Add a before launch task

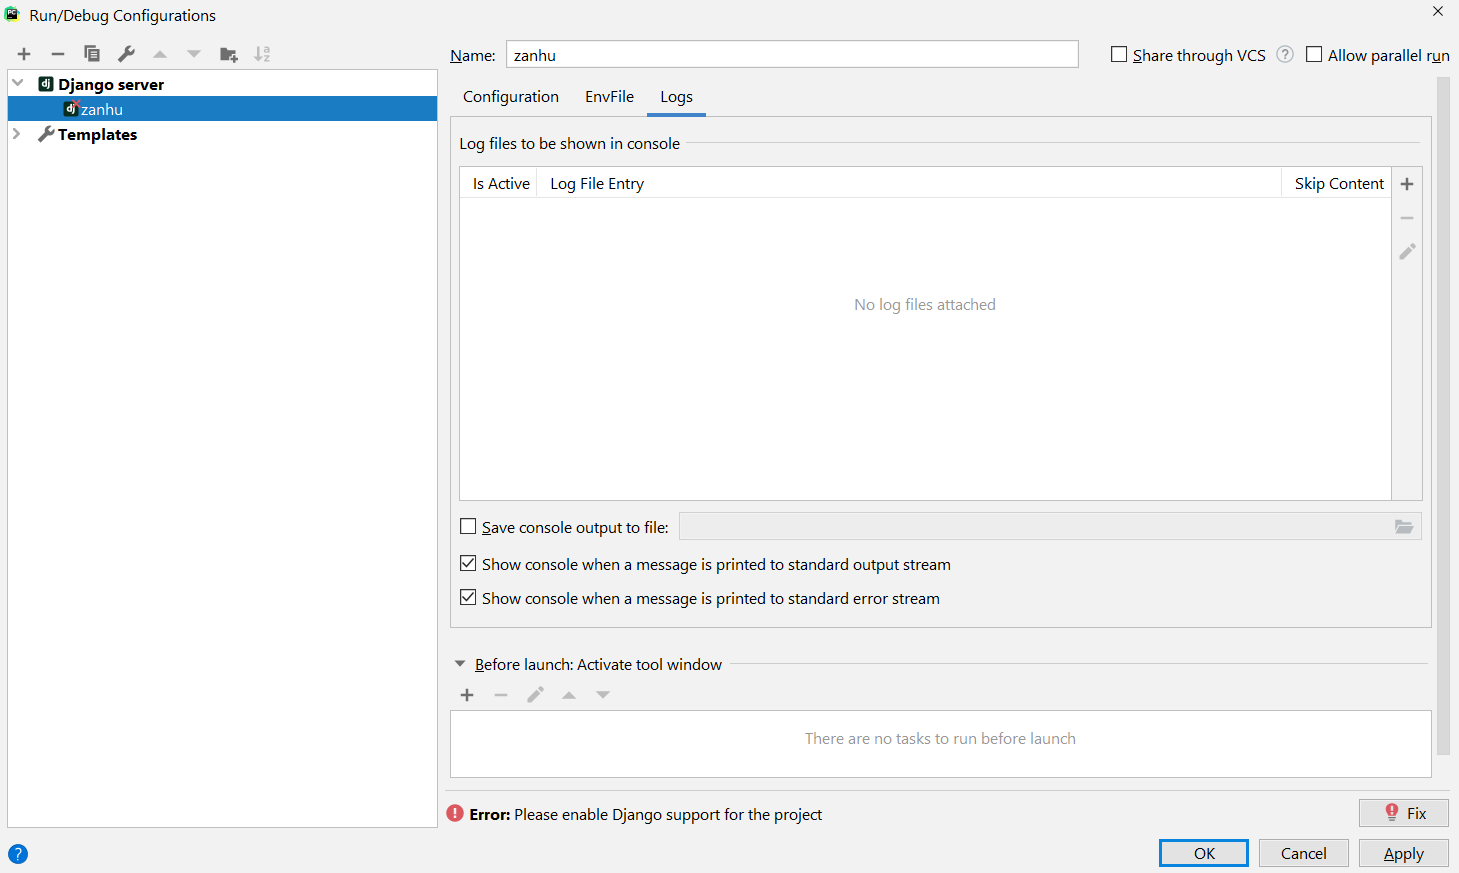pos(467,695)
